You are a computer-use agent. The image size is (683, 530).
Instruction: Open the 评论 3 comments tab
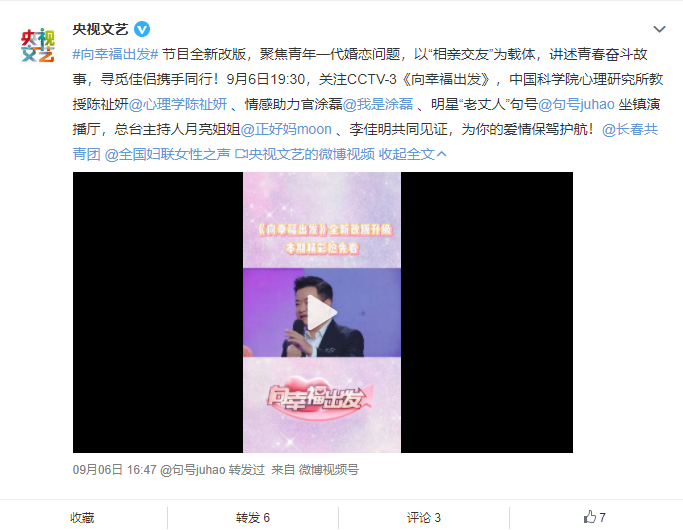tap(424, 517)
